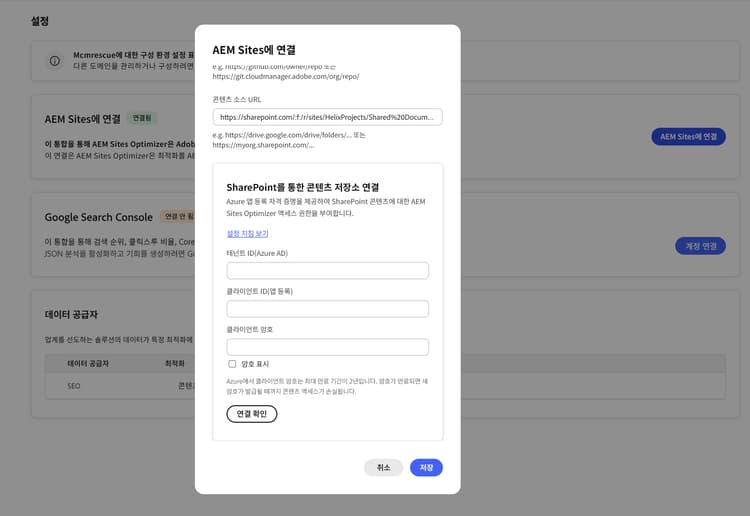Click the 연결 확인 button
Viewport: 750px width, 516px height.
click(x=252, y=414)
